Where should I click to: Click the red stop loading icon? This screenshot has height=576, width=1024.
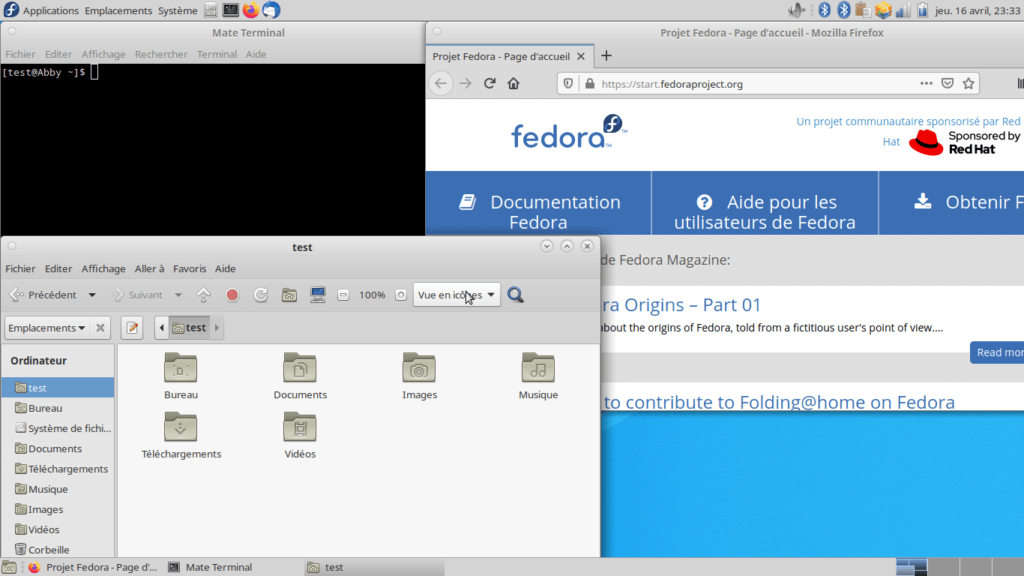click(x=232, y=295)
